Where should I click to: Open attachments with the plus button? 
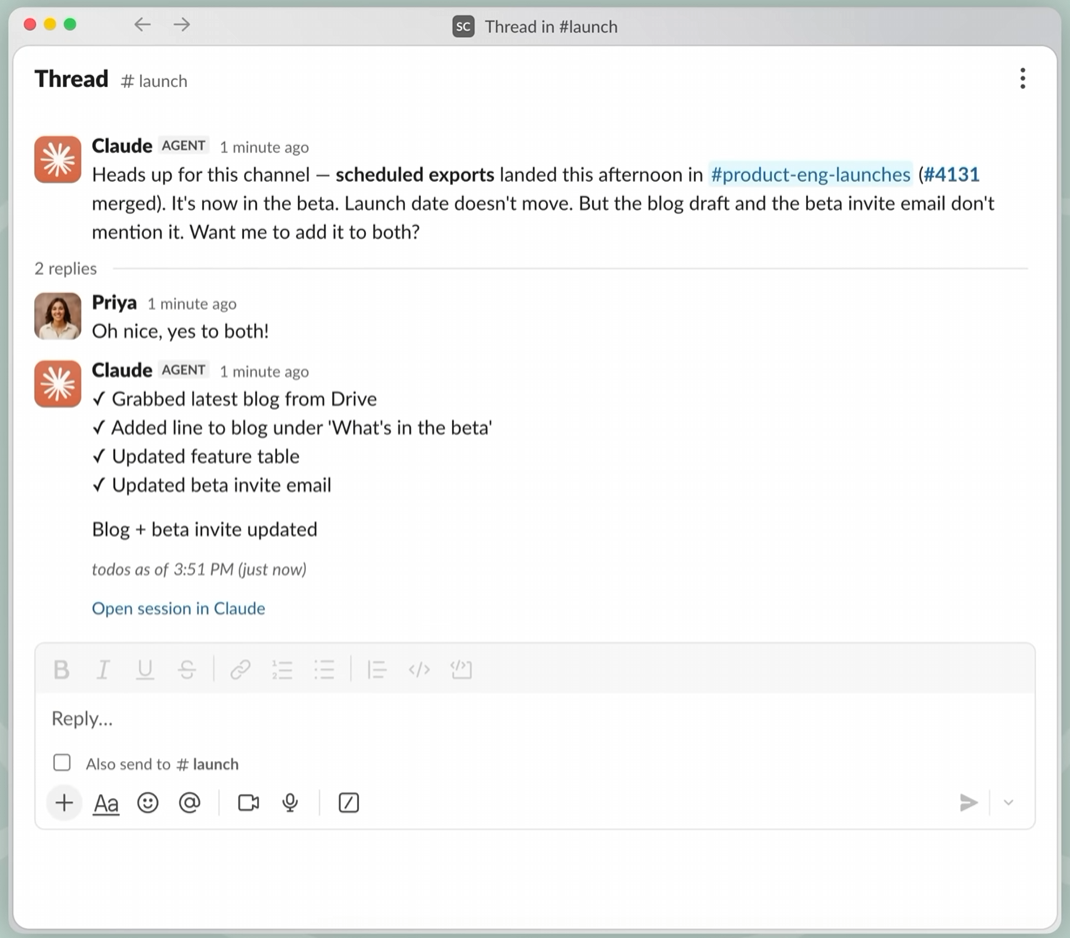pyautogui.click(x=64, y=803)
